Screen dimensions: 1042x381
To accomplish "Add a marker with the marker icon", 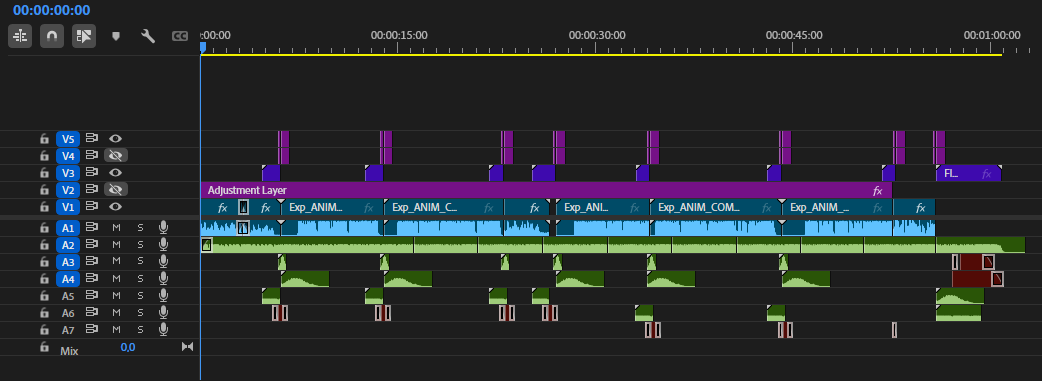I will 116,36.
